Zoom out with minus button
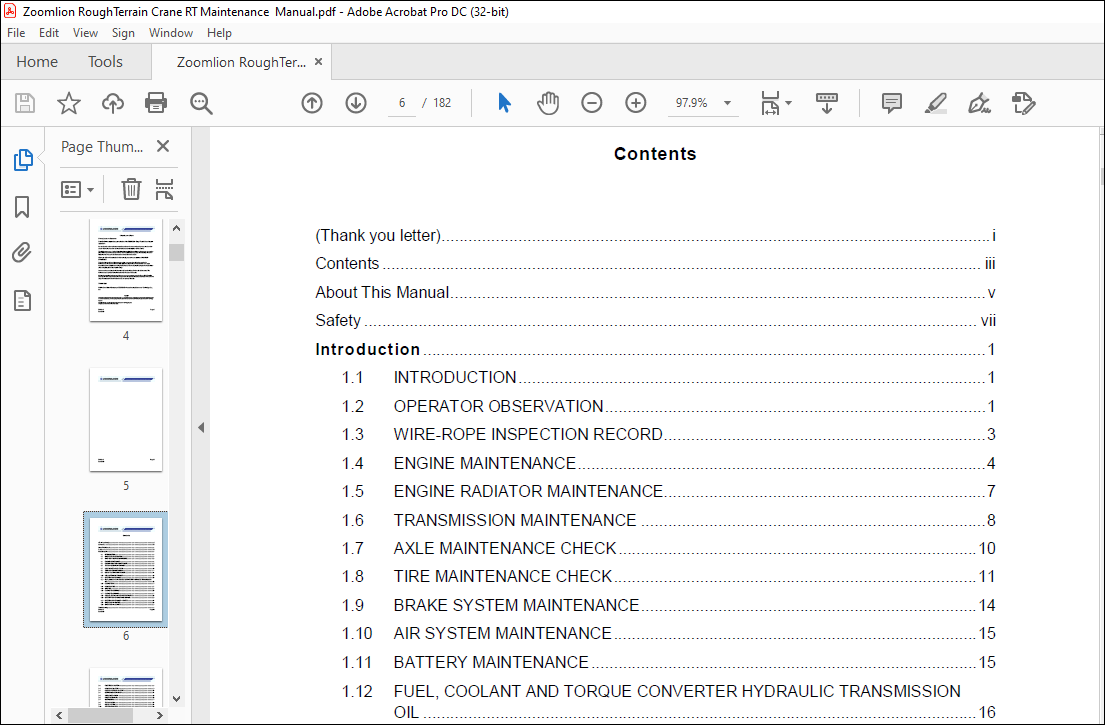This screenshot has width=1105, height=725. (x=592, y=103)
